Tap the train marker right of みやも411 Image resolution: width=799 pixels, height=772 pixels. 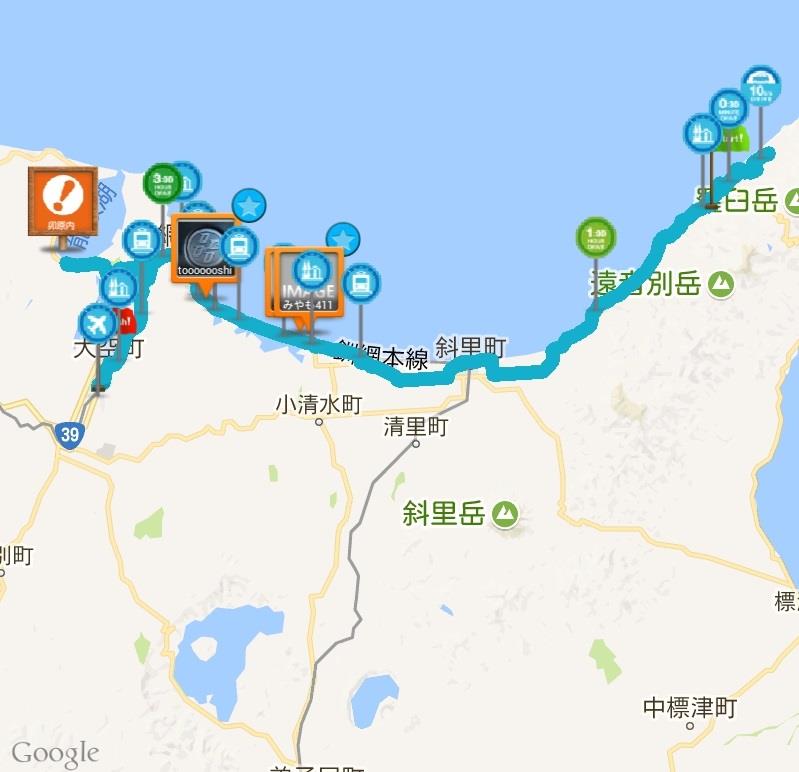(x=361, y=282)
